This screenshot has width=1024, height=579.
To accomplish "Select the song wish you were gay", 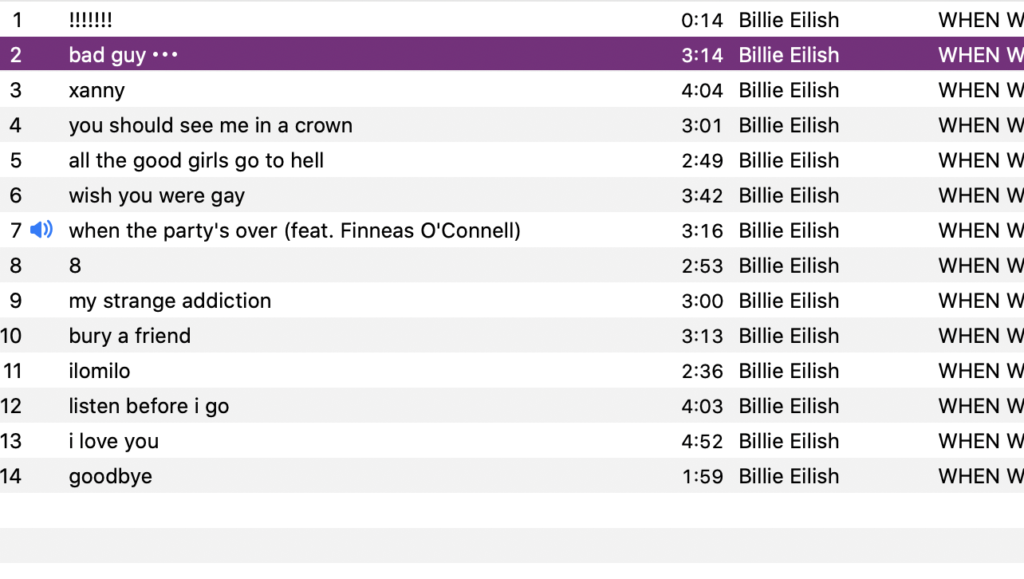I will point(157,196).
